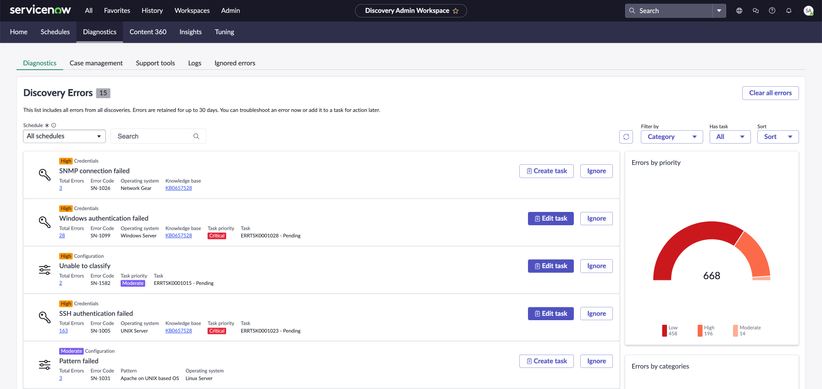Open the Admin menu
This screenshot has width=822, height=389.
tap(231, 10)
